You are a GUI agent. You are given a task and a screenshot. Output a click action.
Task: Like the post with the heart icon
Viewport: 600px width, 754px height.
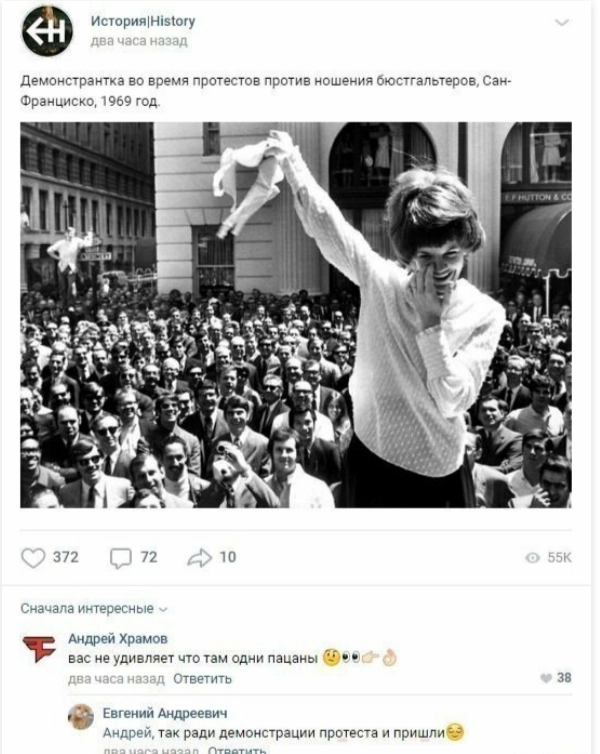[x=33, y=558]
